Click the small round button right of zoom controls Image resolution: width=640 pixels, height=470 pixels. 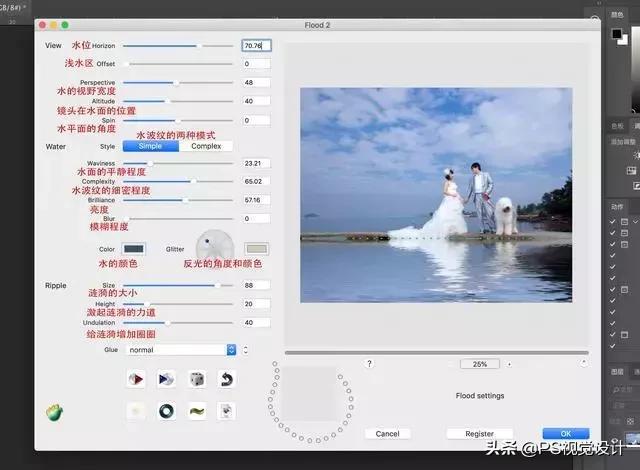[x=583, y=363]
